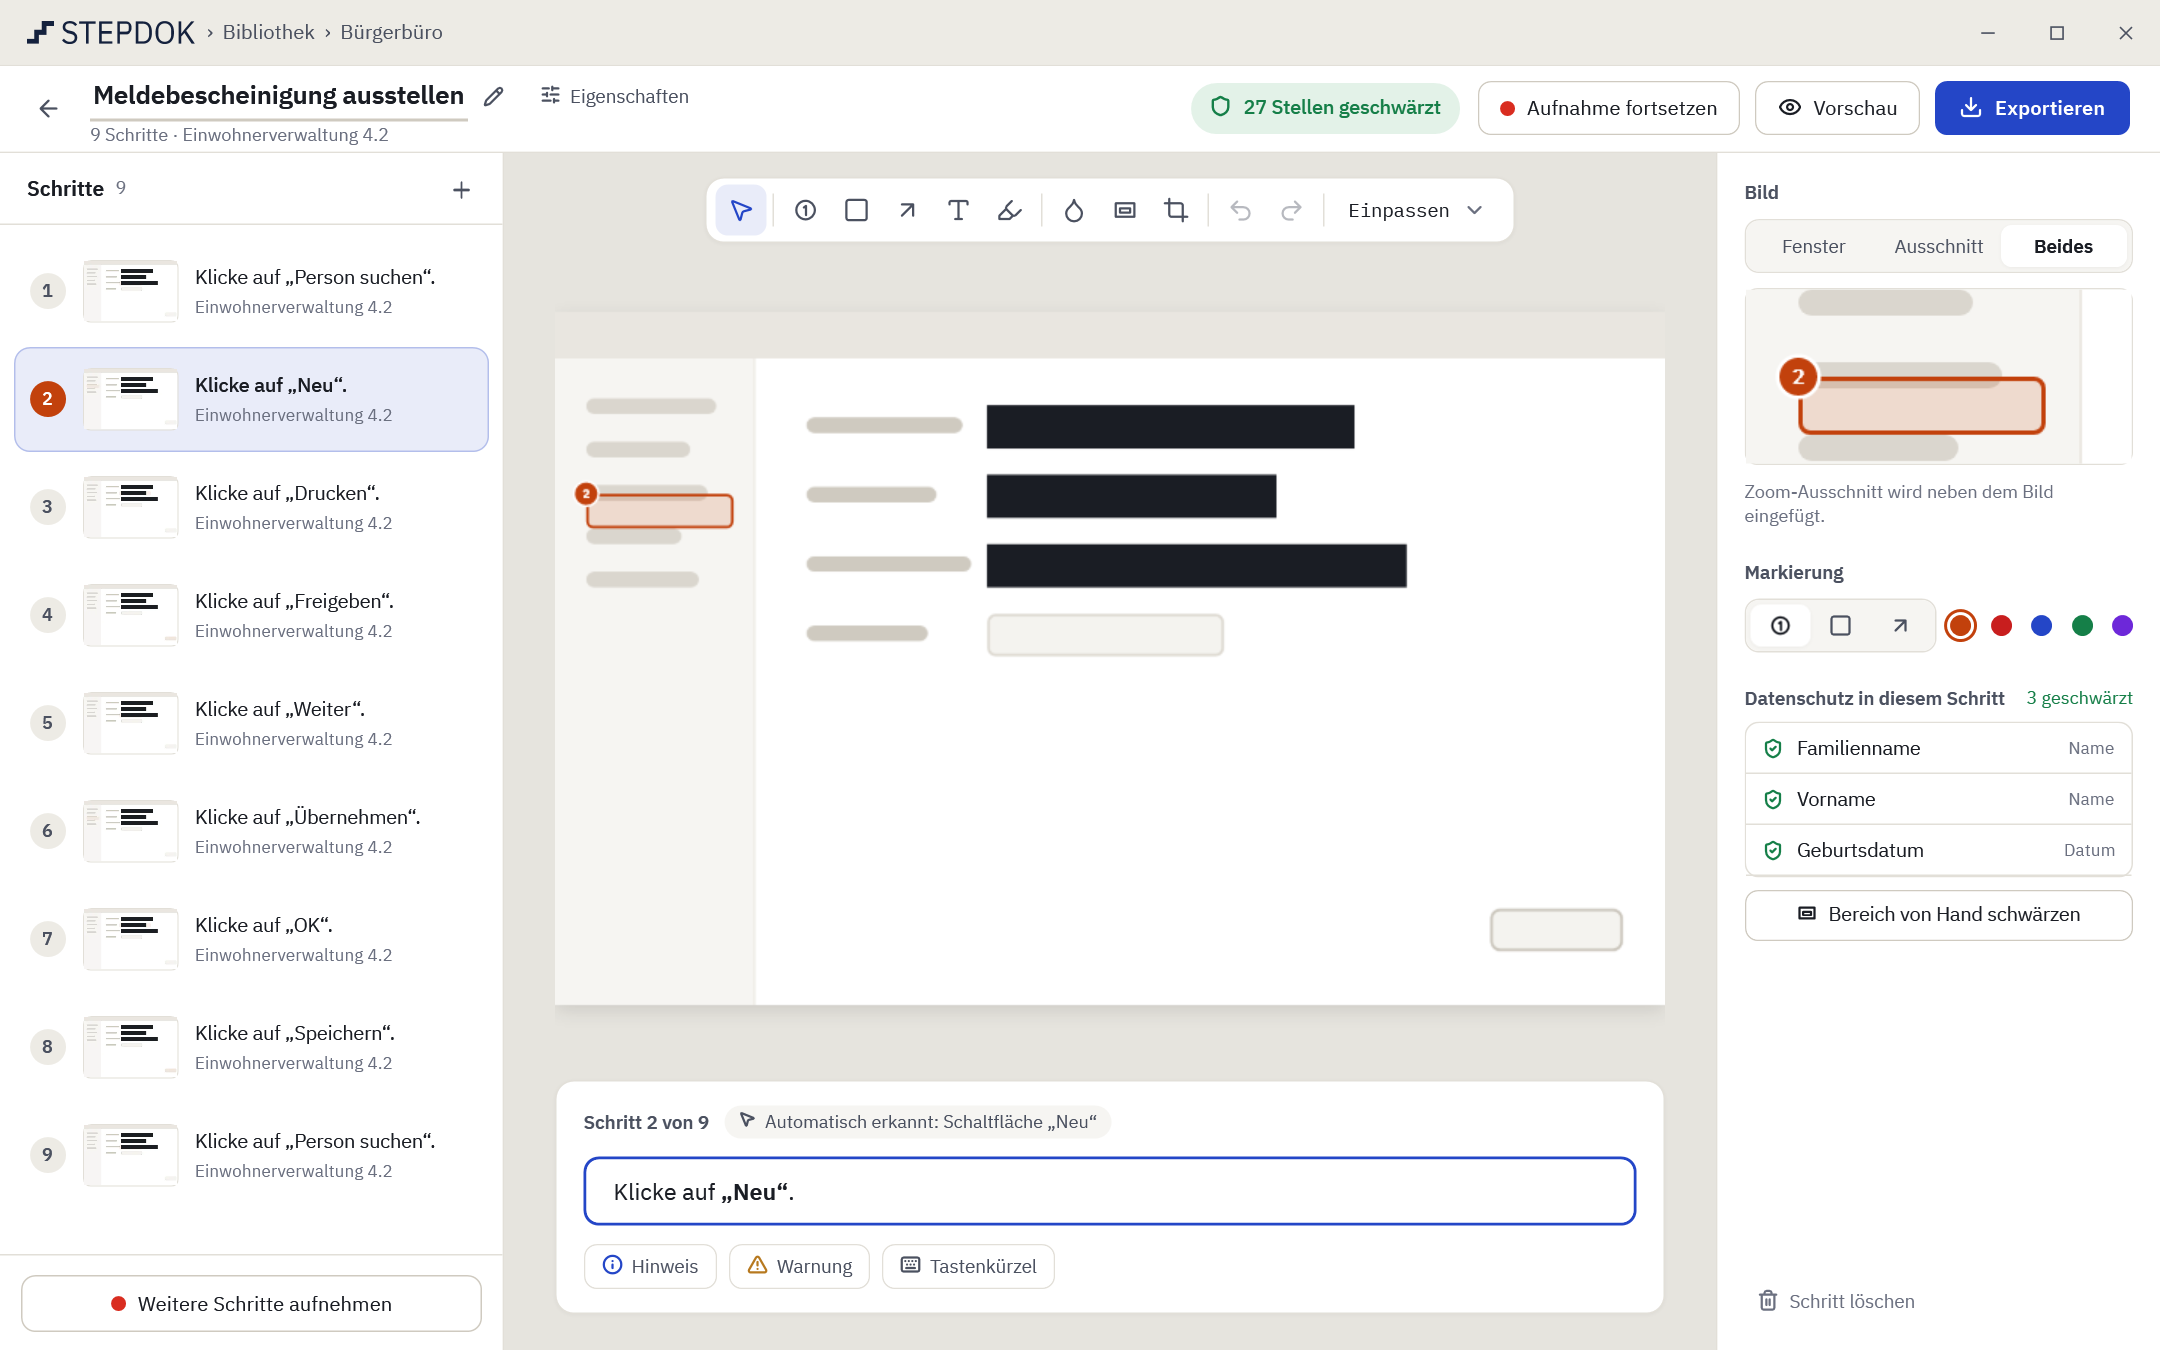The image size is (2160, 1350).
Task: Delete step via Schritt löschen
Action: click(1836, 1301)
